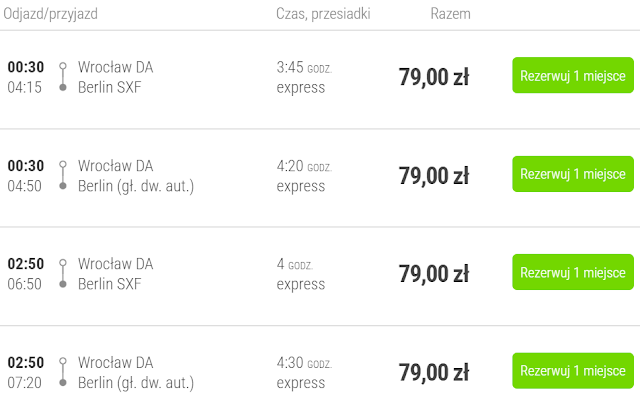Viewport: 640px width, 417px height.
Task: Click the Razem column header
Action: (x=450, y=14)
